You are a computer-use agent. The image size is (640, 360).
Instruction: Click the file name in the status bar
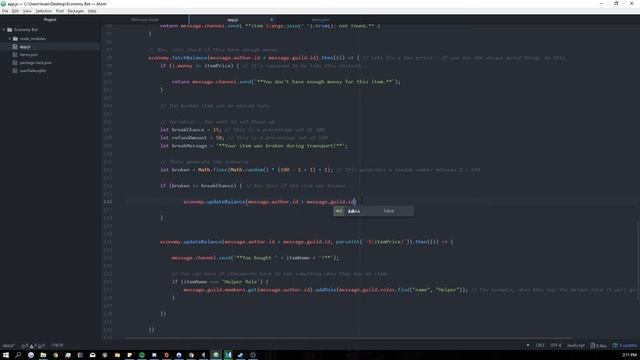[8, 346]
